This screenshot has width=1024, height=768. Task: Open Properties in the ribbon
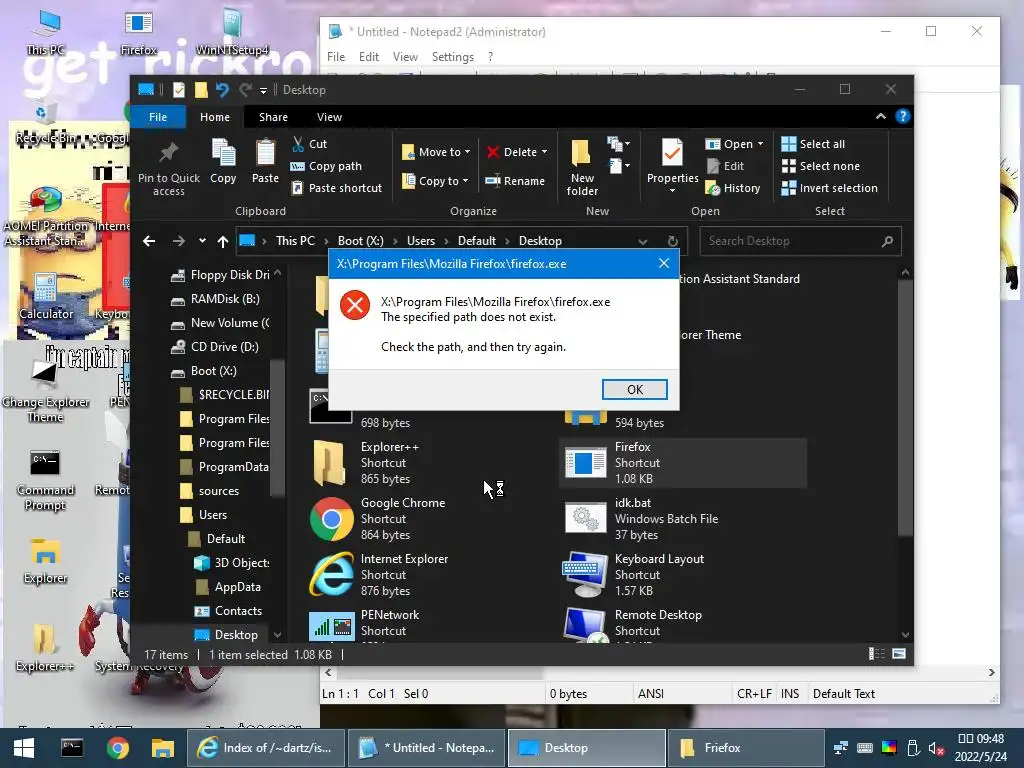(672, 165)
